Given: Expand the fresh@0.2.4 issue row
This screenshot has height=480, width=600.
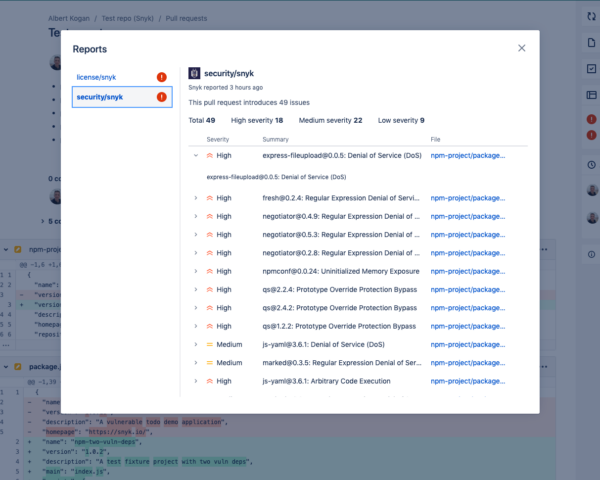Looking at the screenshot, I should [x=195, y=198].
